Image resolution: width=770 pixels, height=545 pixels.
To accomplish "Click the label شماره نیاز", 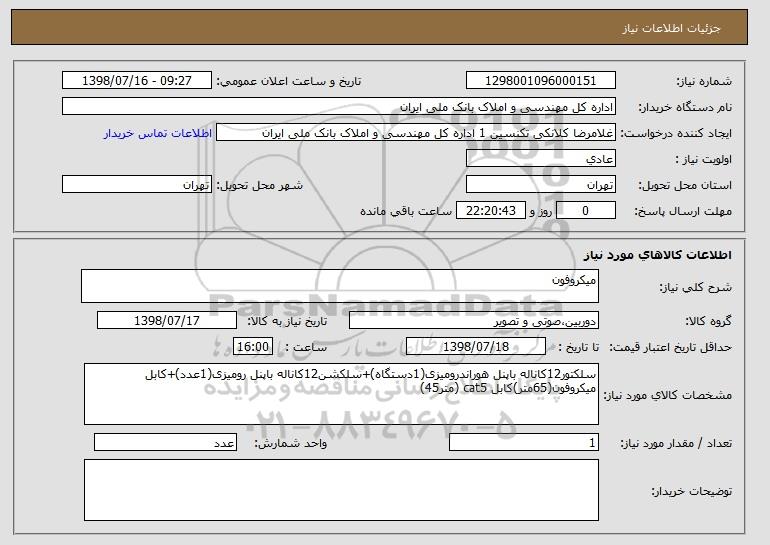I will pyautogui.click(x=704, y=82).
